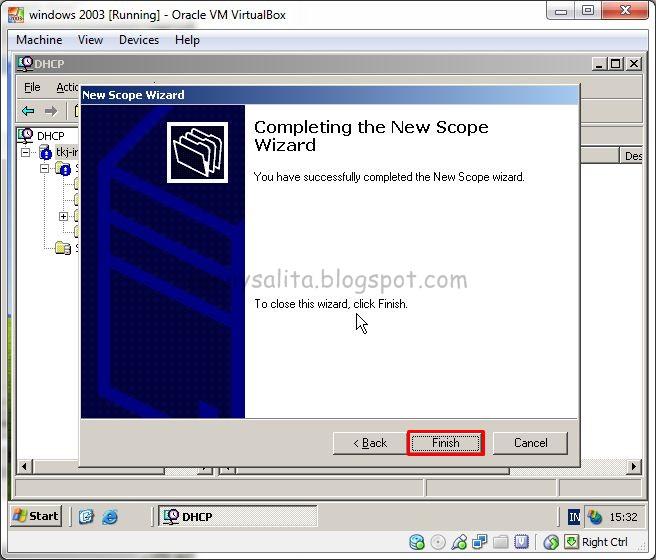Click the language indicator in system tray
Image resolution: width=656 pixels, height=560 pixels.
[x=574, y=517]
